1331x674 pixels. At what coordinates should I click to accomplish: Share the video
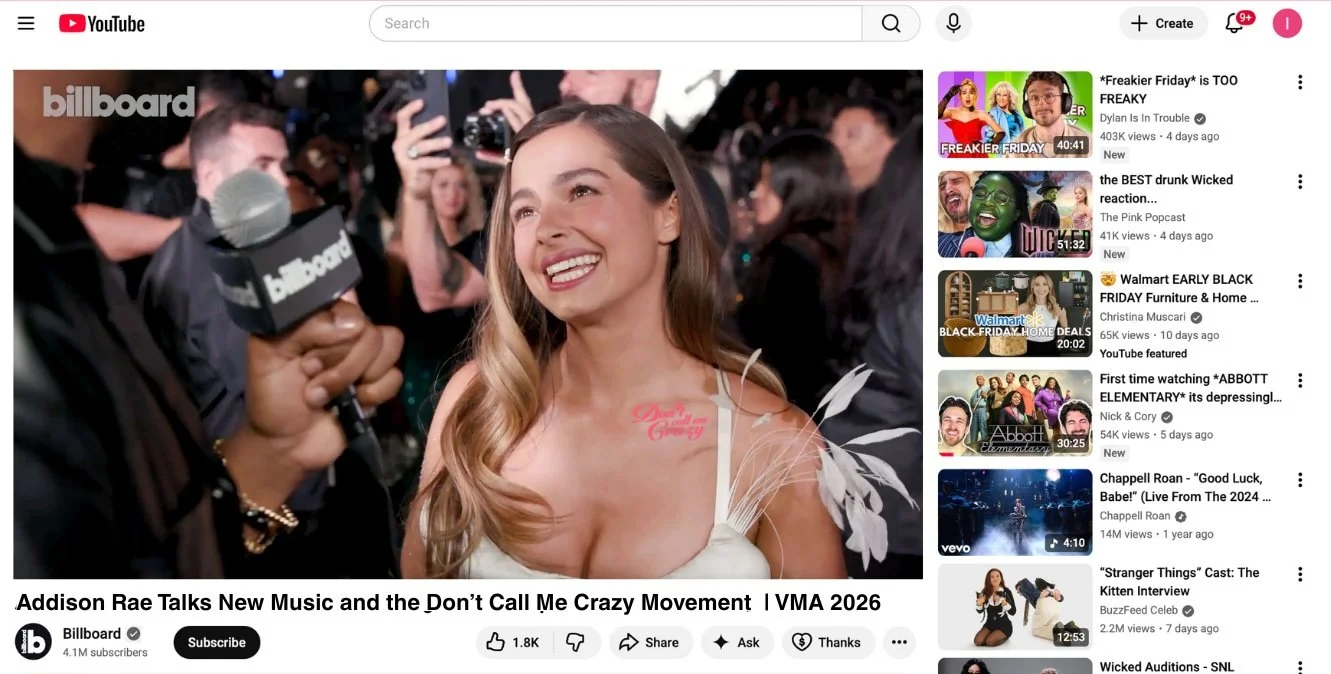click(649, 643)
